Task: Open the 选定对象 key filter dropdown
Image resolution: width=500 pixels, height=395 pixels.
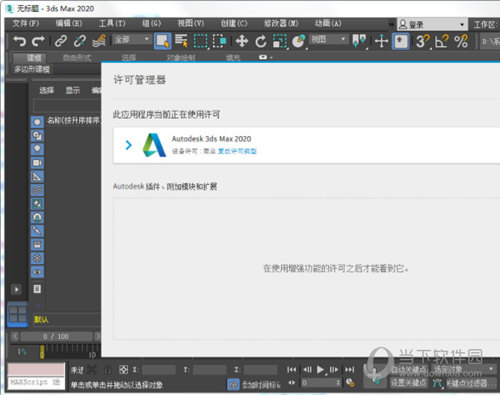Action: pos(463,369)
